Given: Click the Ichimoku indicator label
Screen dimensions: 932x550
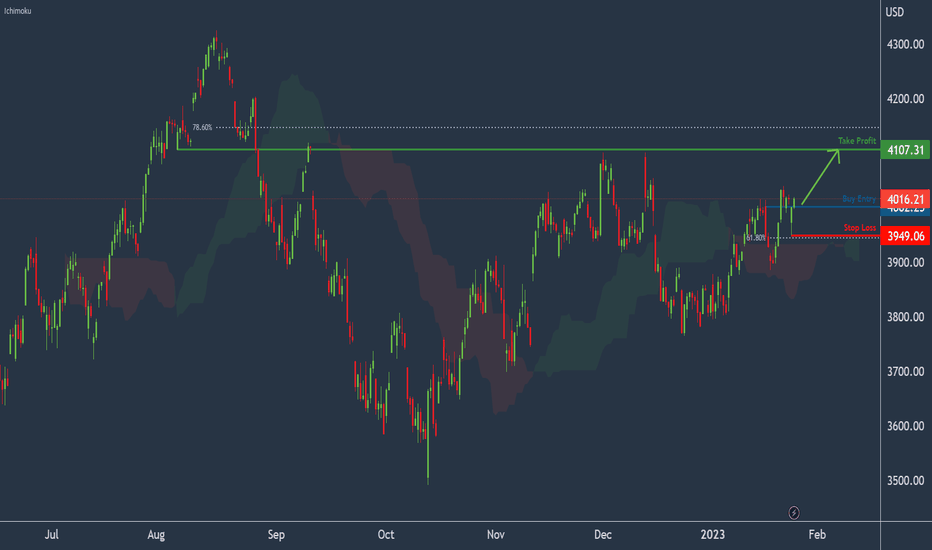Looking at the screenshot, I should click(x=17, y=11).
